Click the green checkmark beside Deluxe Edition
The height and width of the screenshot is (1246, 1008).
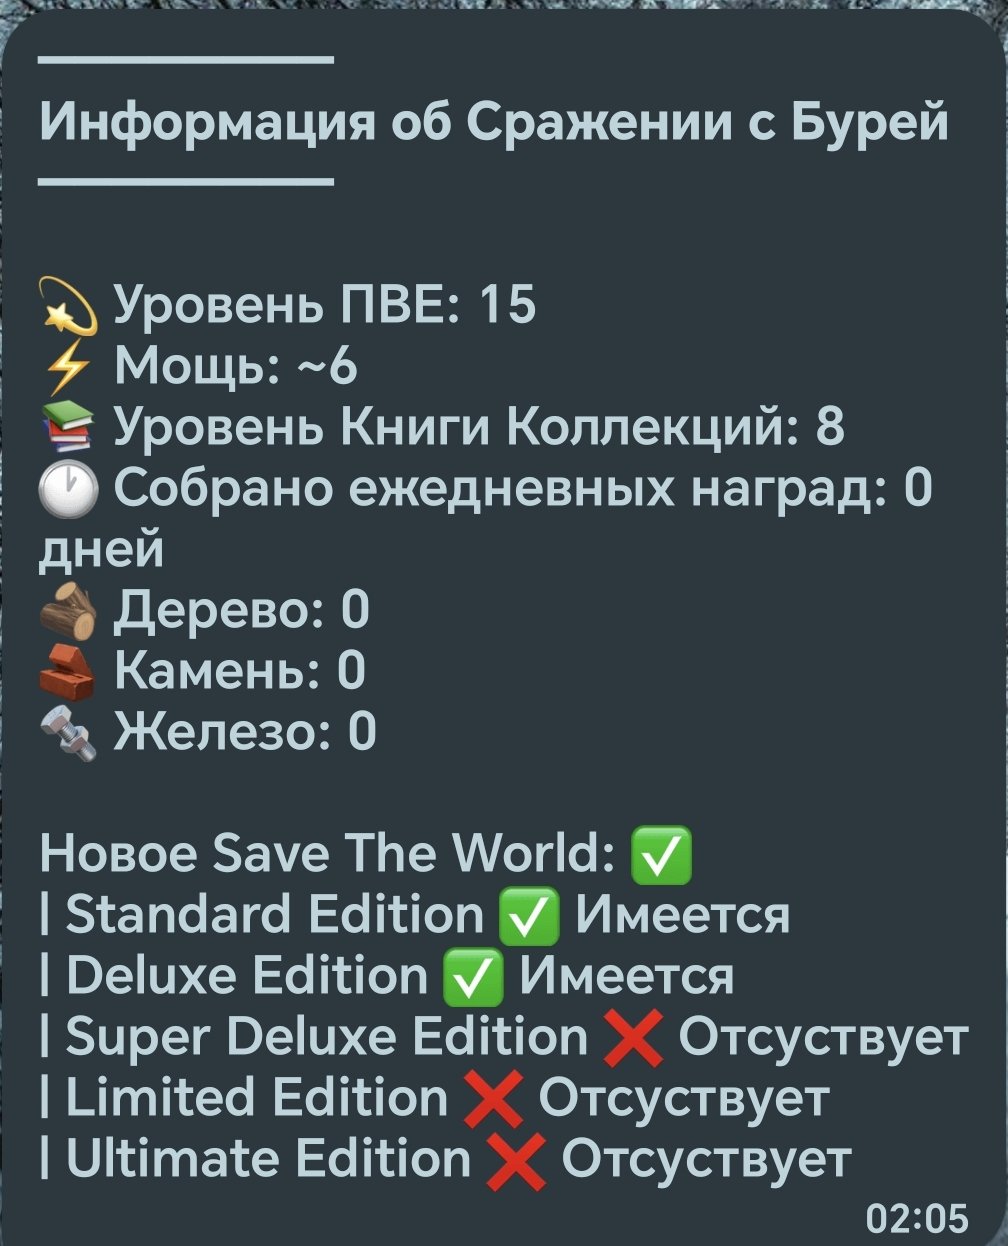473,978
